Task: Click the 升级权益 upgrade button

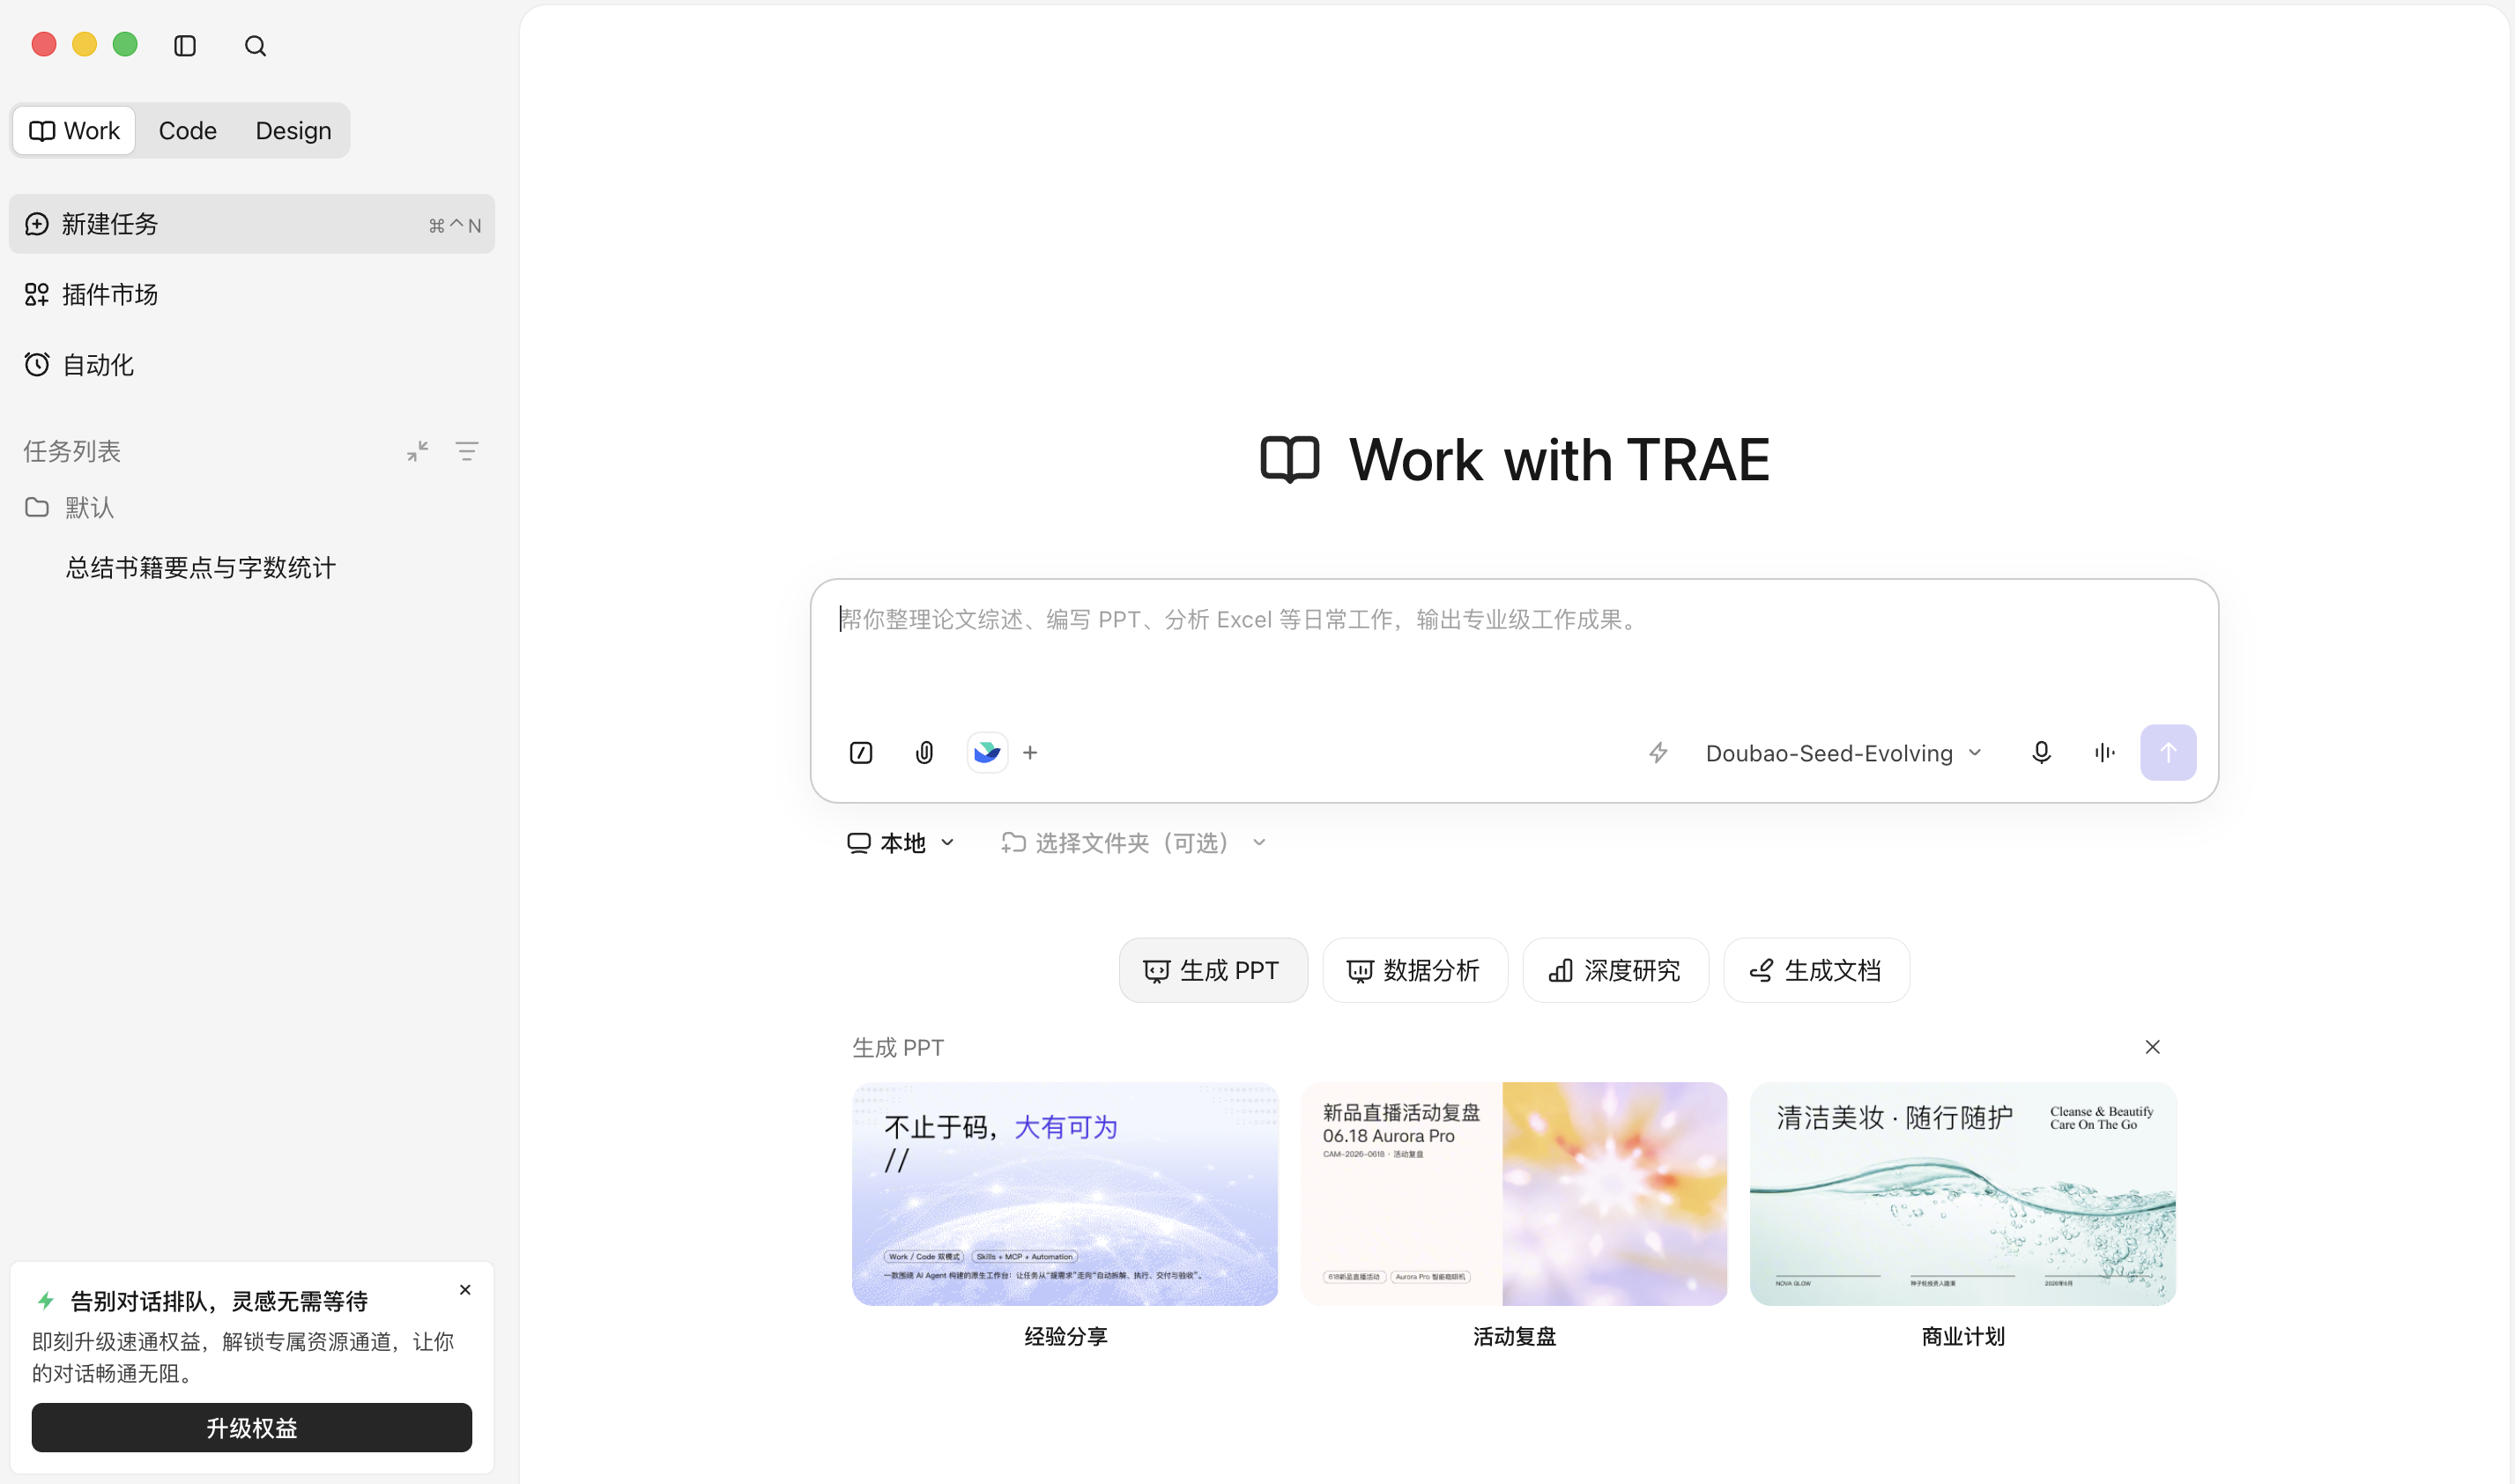Action: pyautogui.click(x=252, y=1428)
